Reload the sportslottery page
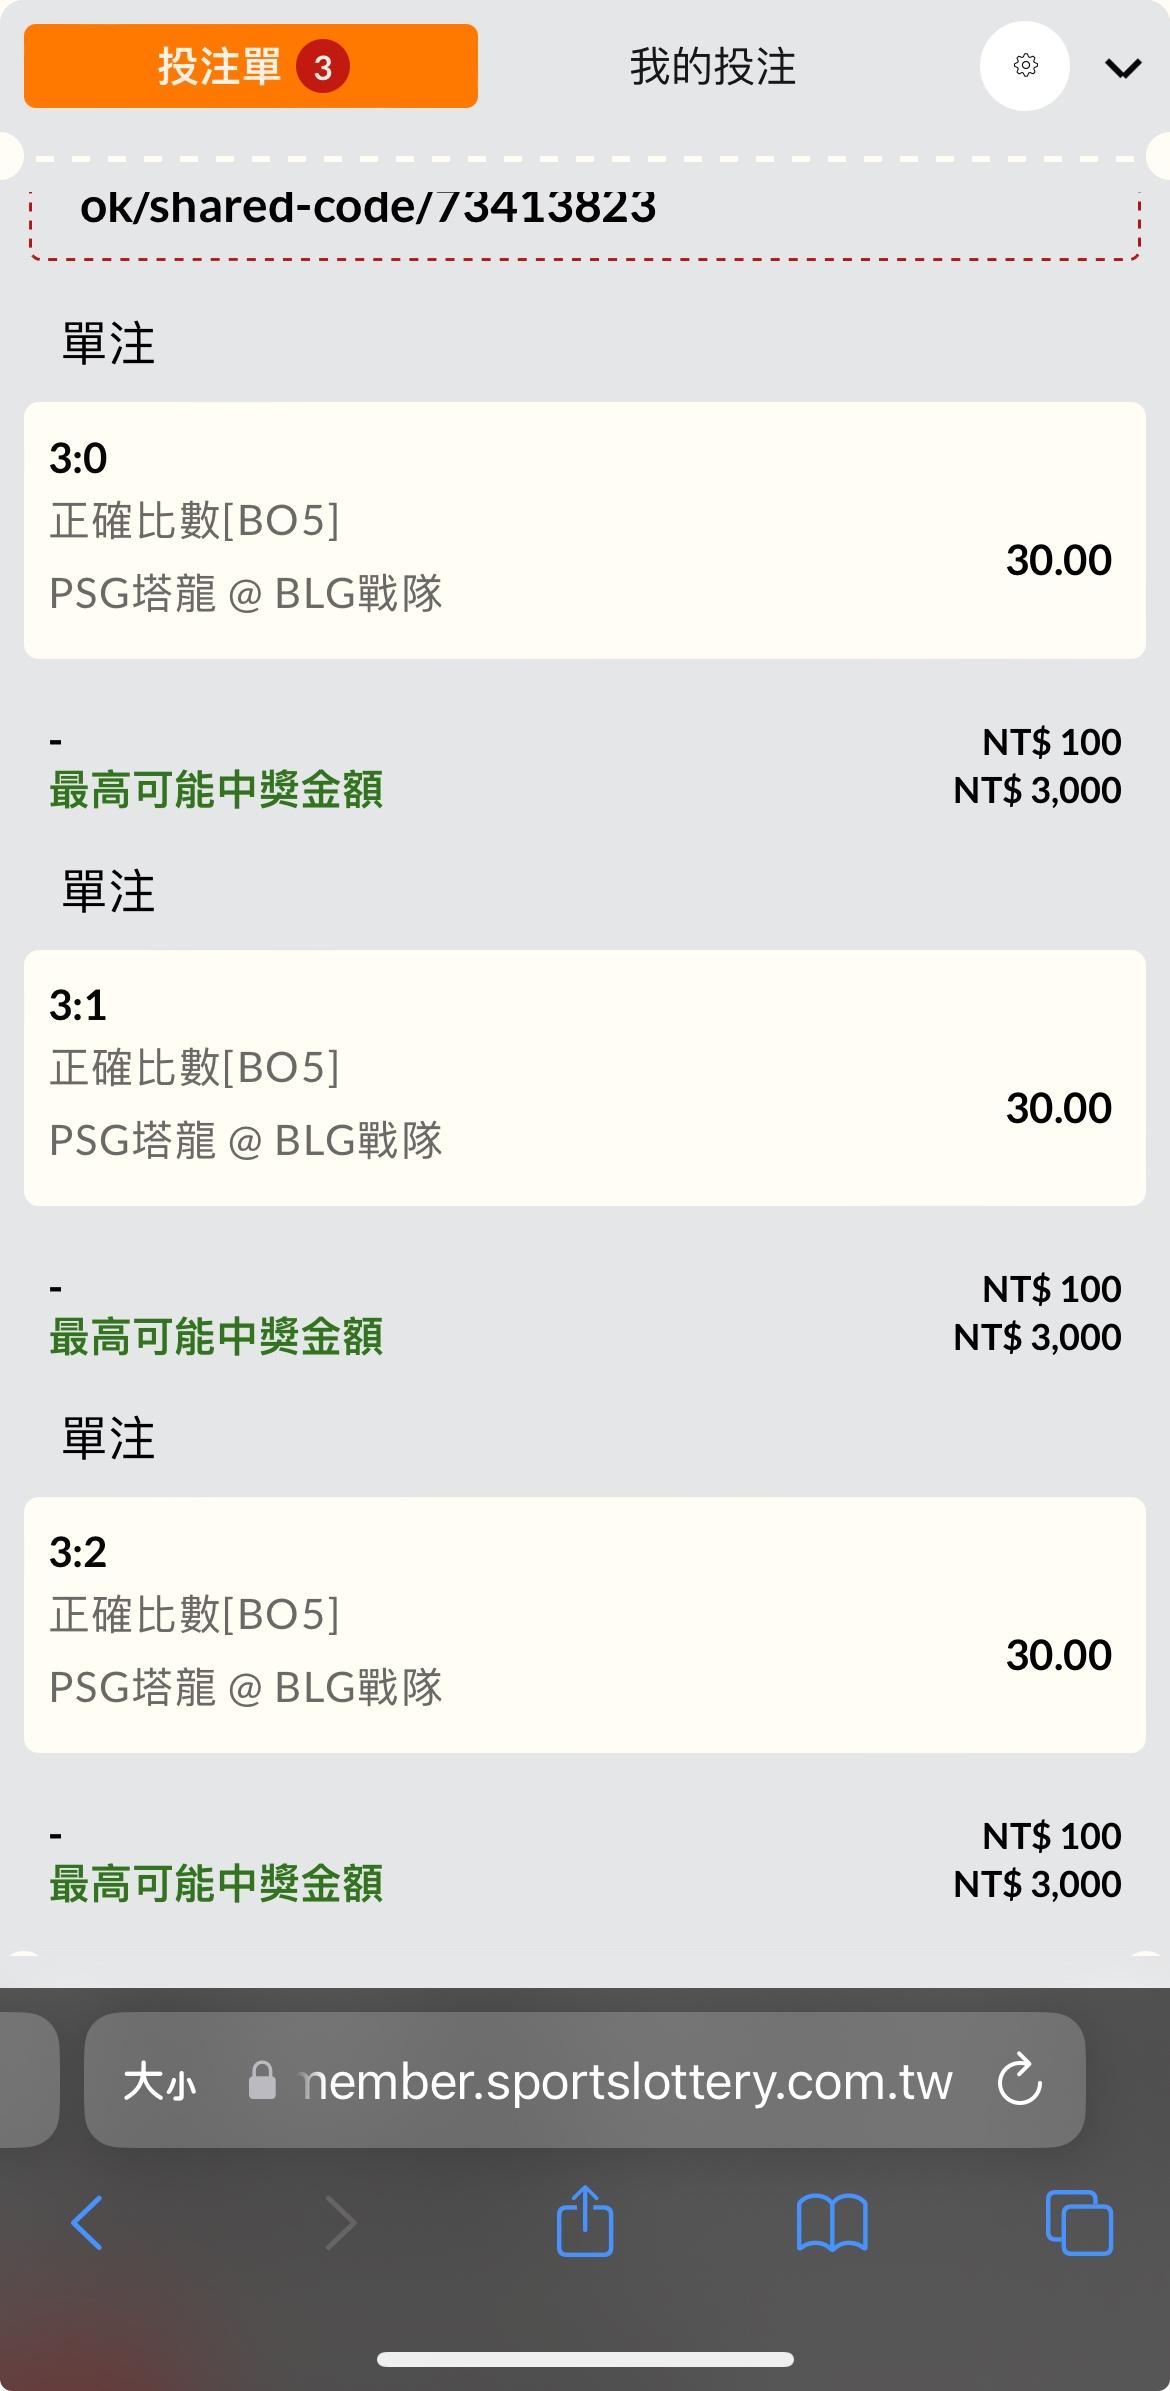1170x2391 pixels. [x=1020, y=2080]
